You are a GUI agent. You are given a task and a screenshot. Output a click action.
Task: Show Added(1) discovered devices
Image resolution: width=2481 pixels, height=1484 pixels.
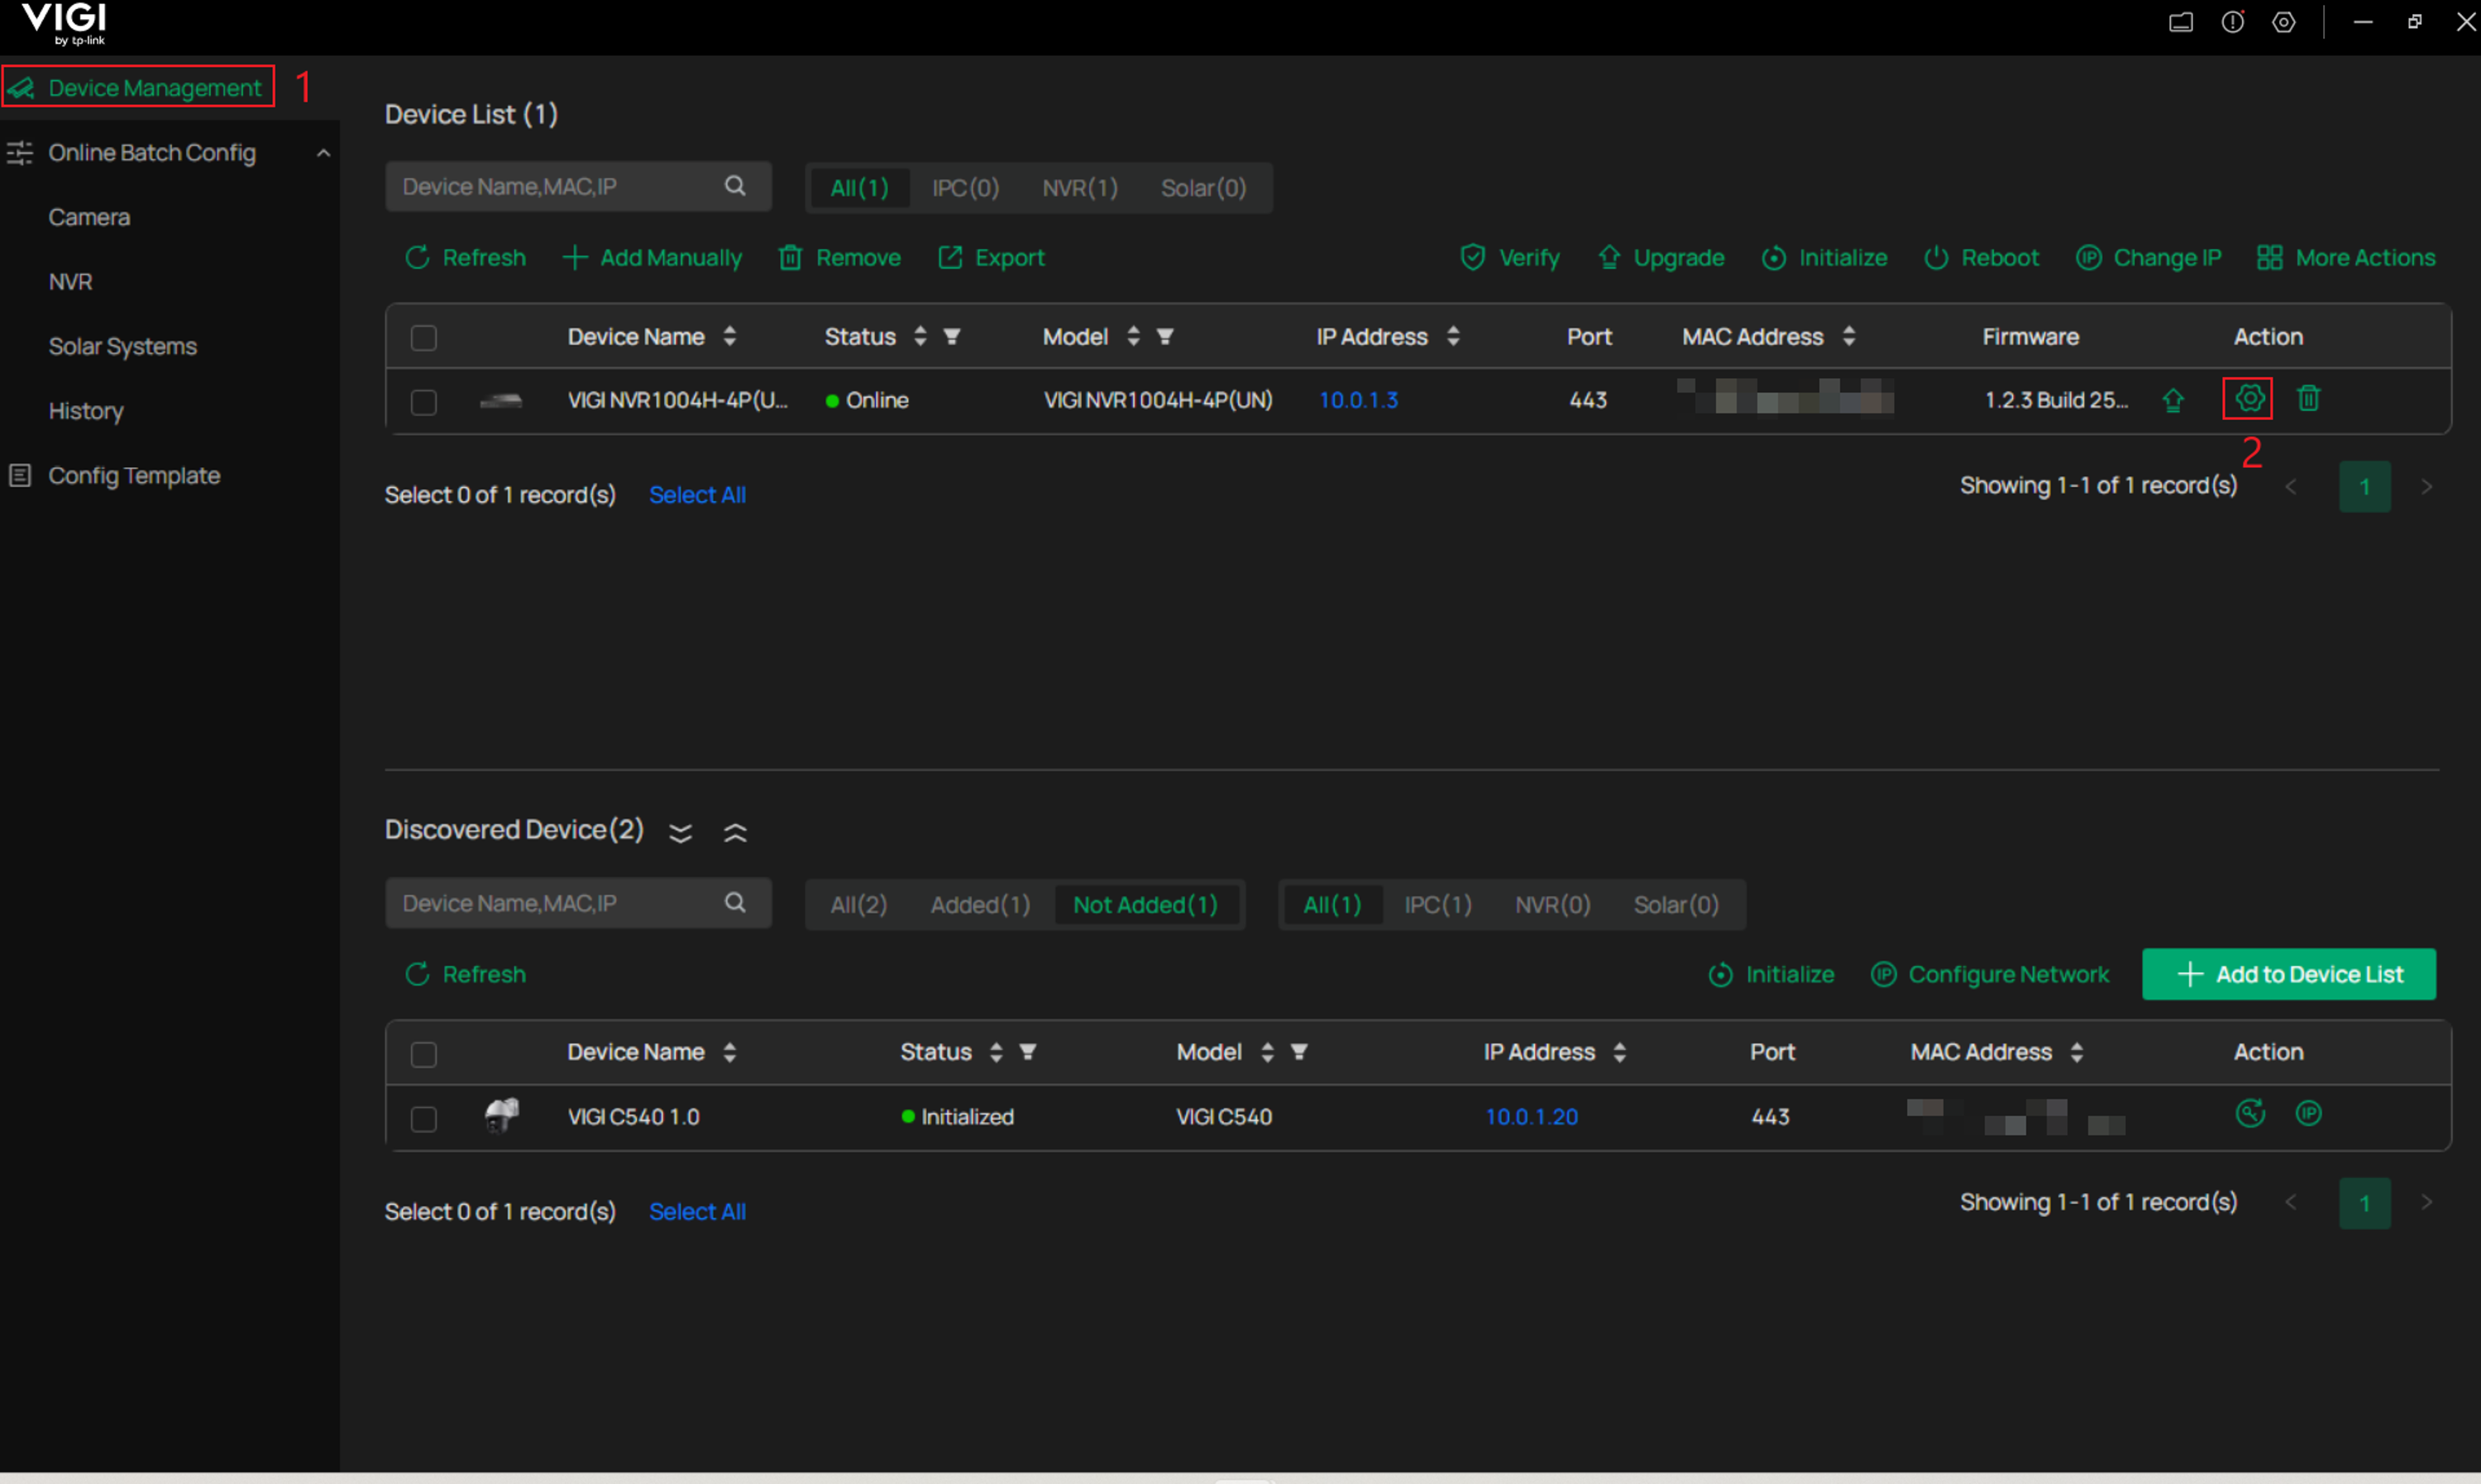click(980, 905)
